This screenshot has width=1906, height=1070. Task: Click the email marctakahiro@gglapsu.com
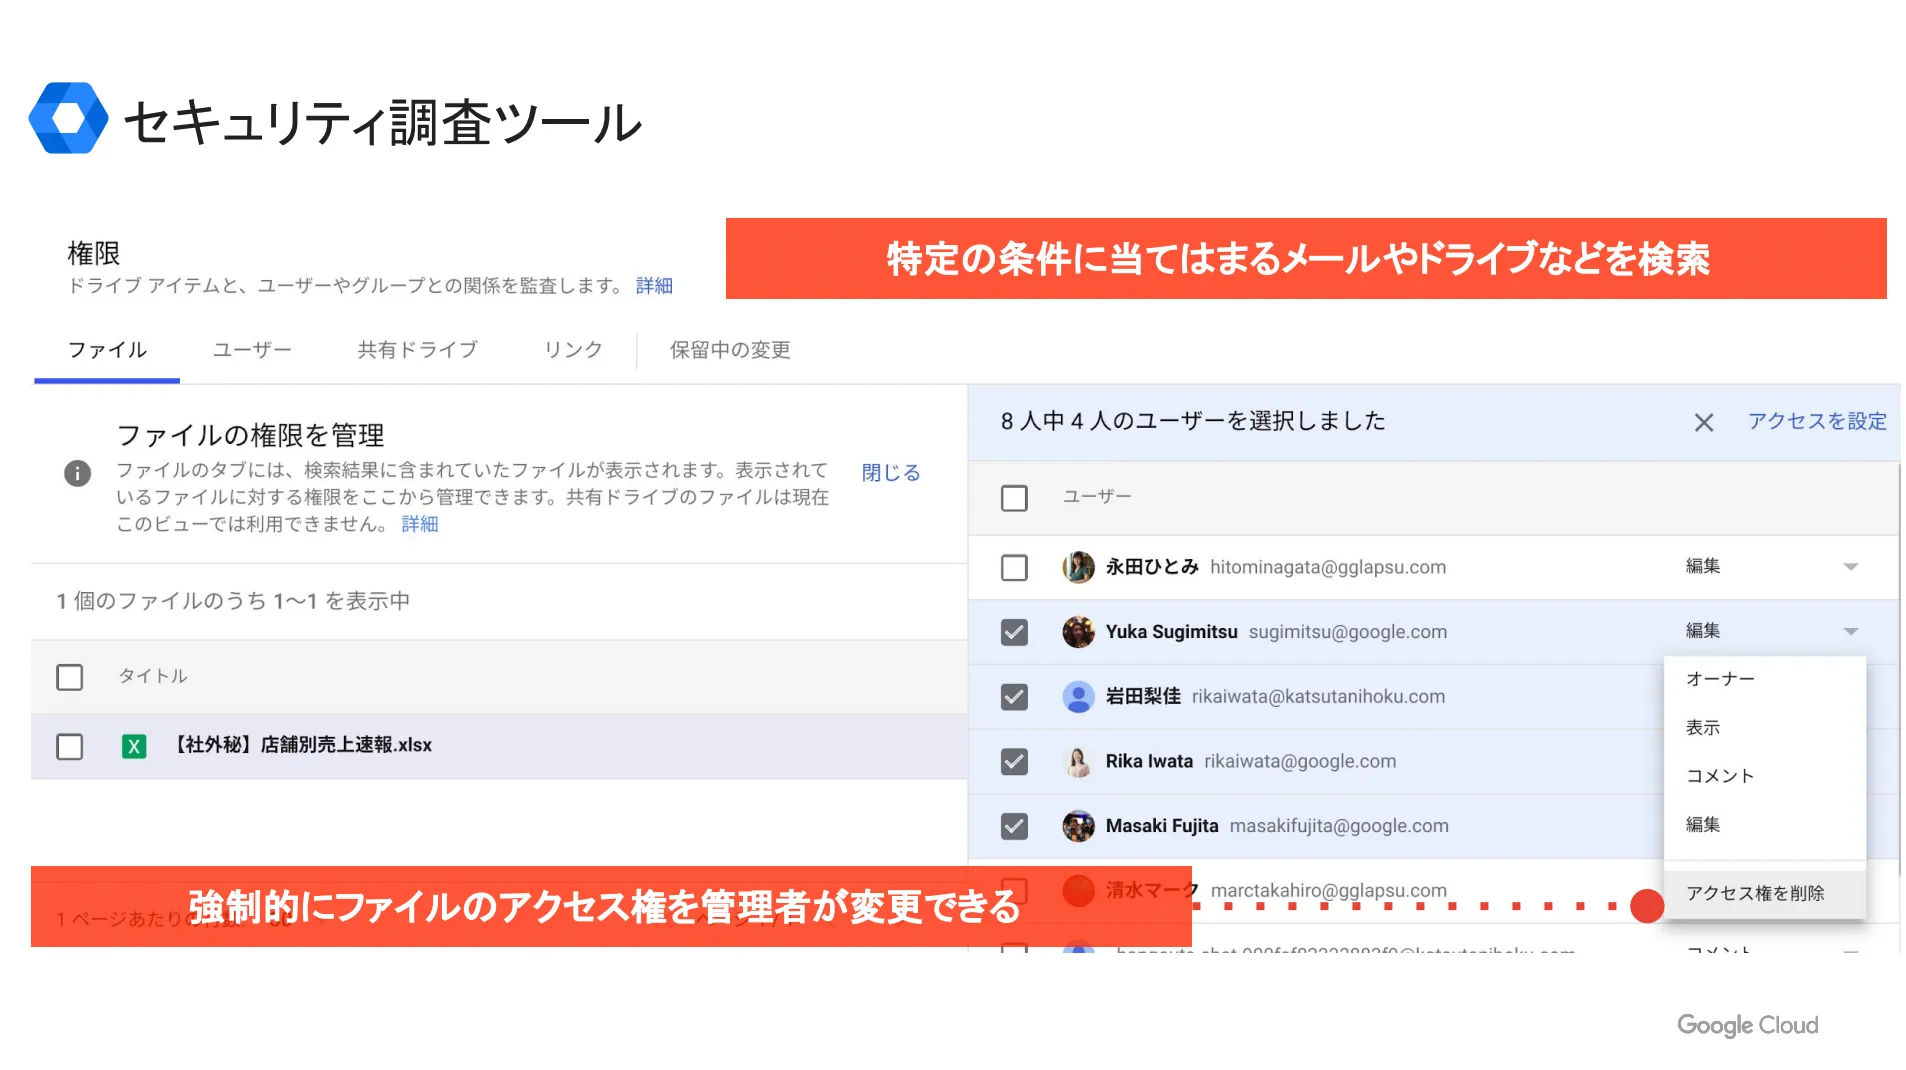[x=1328, y=890]
